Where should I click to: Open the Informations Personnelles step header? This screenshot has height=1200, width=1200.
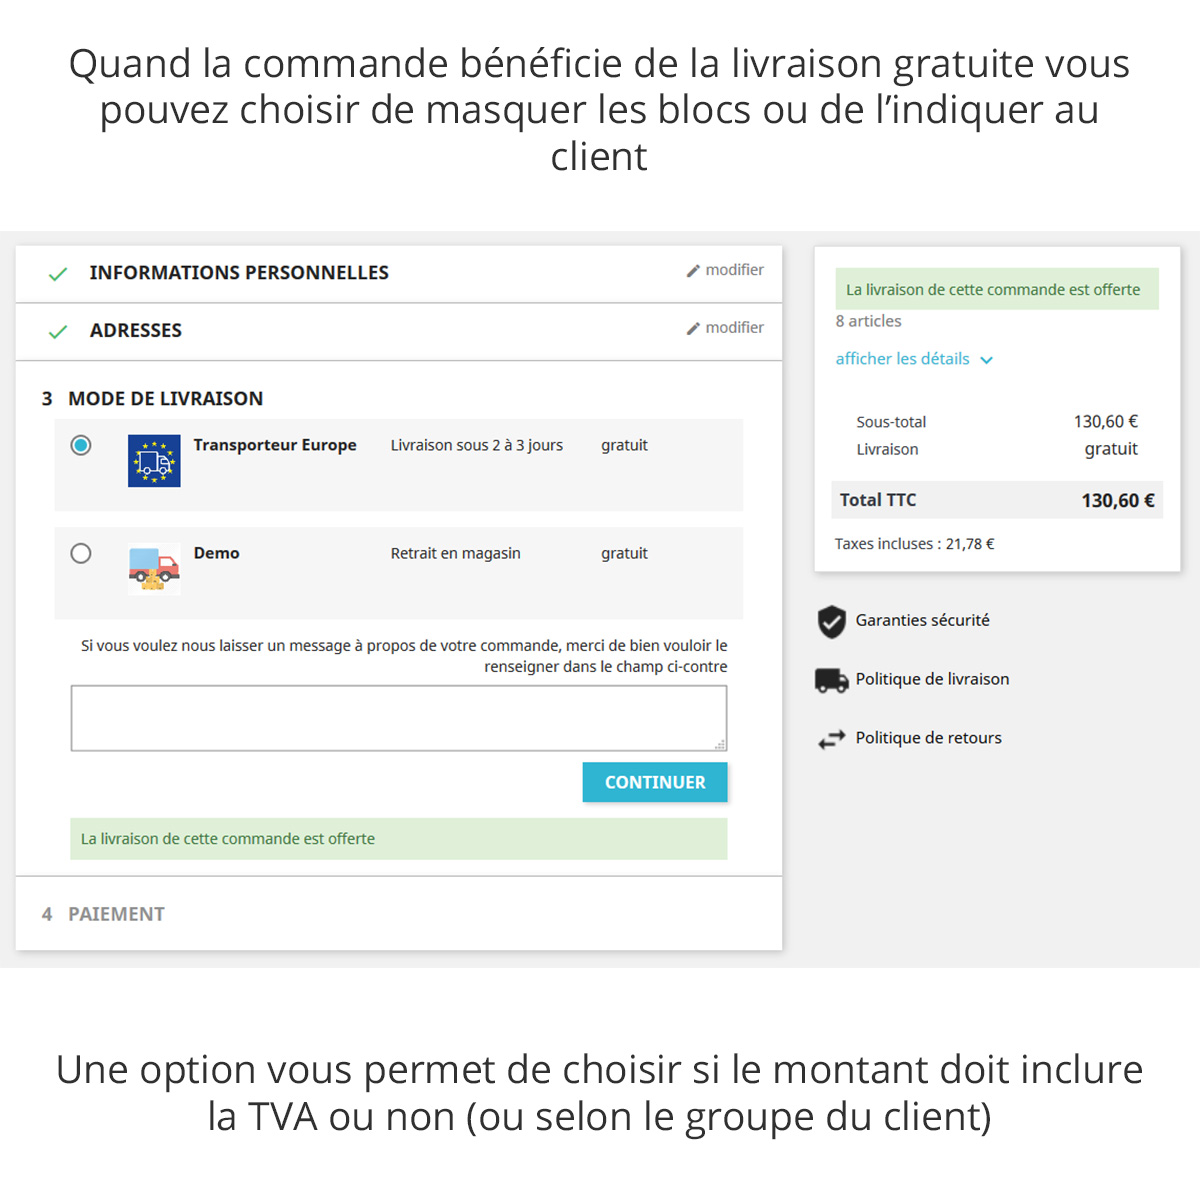pos(239,273)
